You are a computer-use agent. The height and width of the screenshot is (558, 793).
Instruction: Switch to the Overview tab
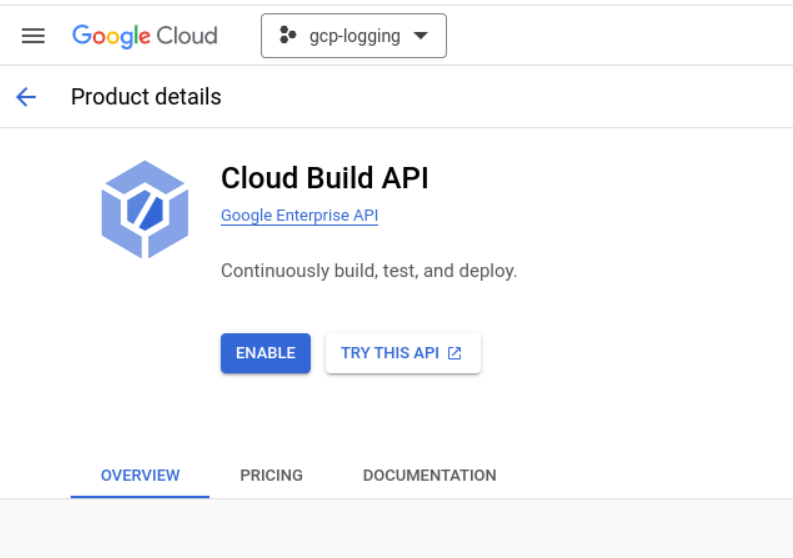click(140, 476)
